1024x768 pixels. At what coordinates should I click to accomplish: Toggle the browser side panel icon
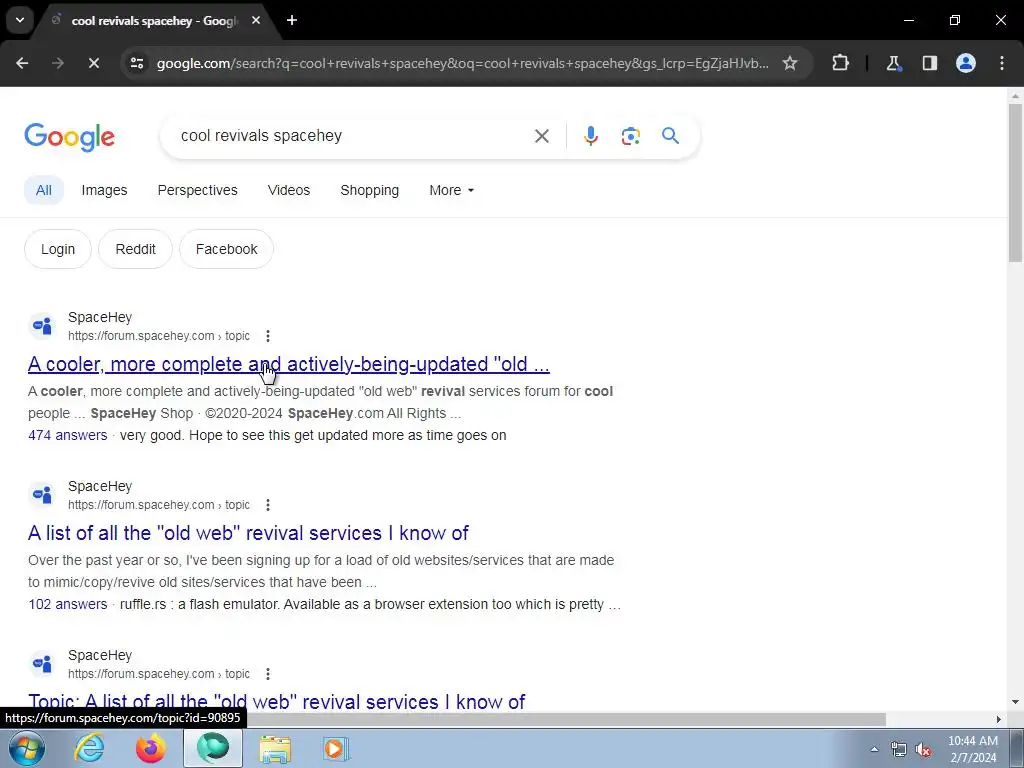click(x=930, y=63)
